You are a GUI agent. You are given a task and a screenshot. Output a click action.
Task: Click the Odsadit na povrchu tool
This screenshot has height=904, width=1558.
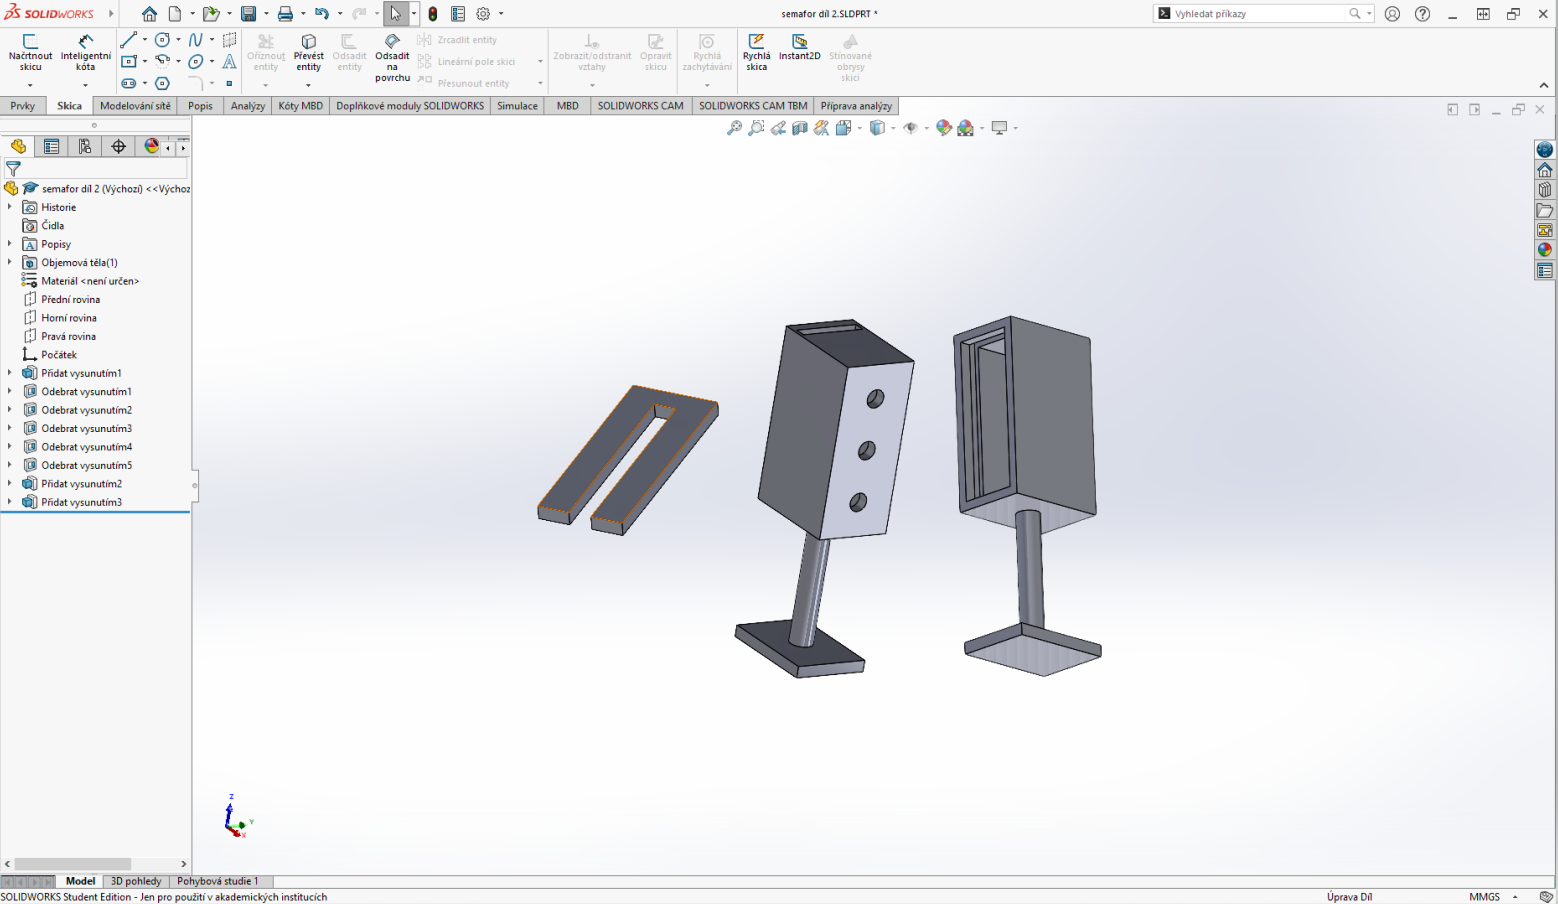(x=392, y=58)
